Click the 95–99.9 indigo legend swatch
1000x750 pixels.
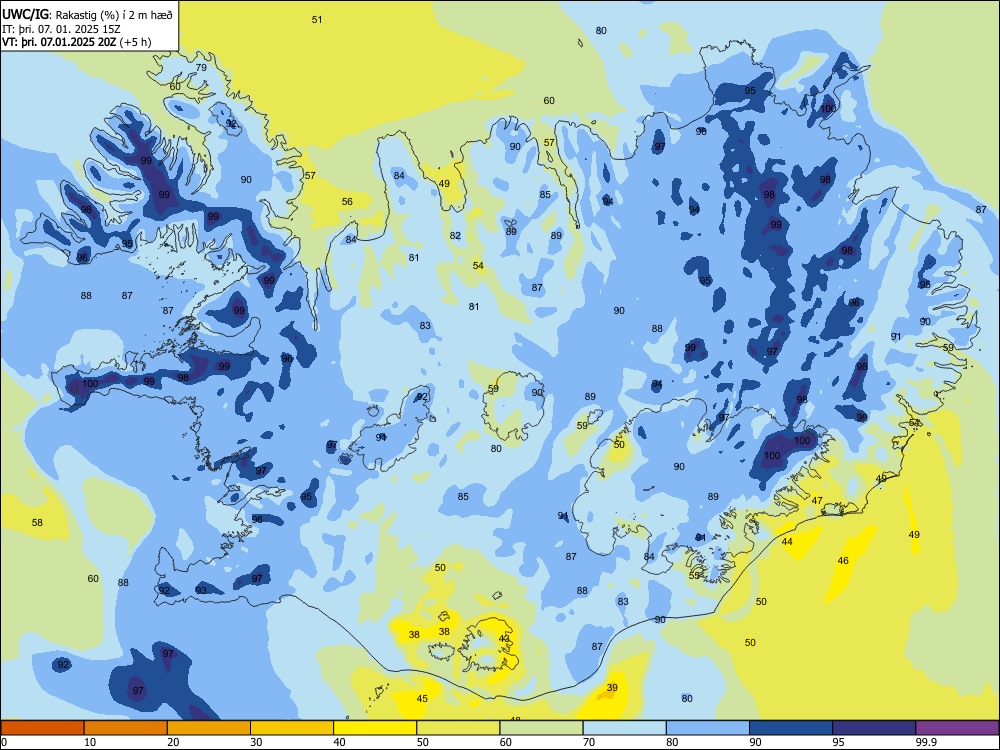point(874,728)
